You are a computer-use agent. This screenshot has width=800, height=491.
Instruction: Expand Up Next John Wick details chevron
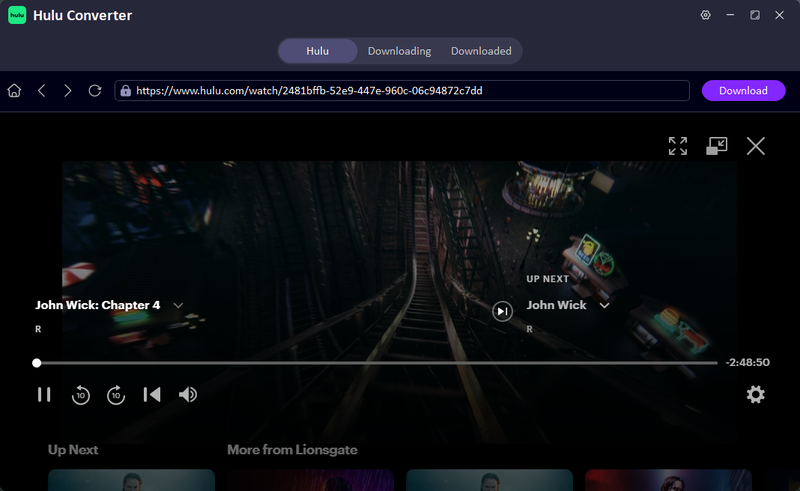pos(604,306)
